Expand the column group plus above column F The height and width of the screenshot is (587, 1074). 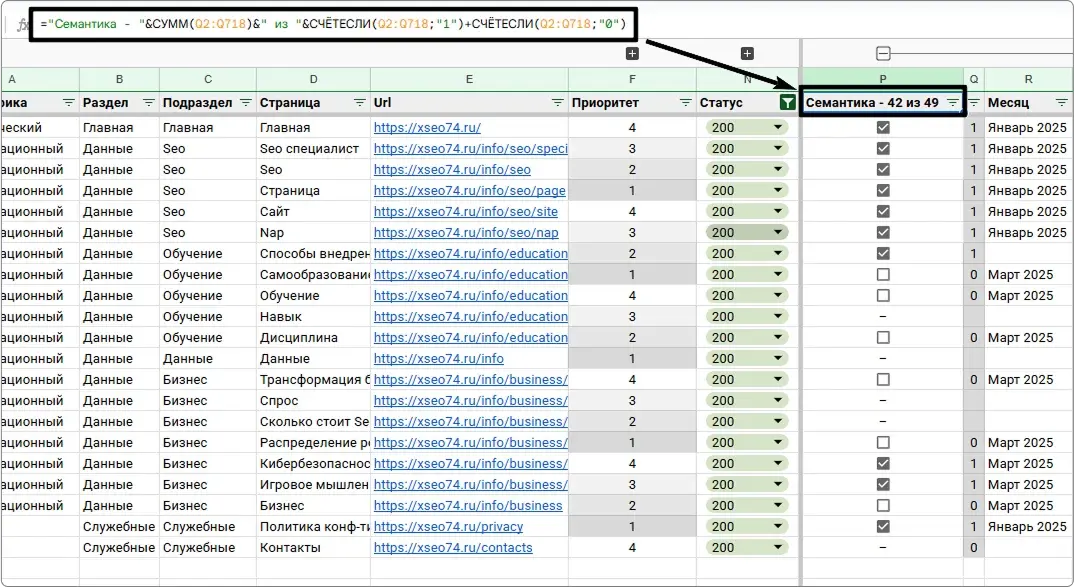pos(632,53)
